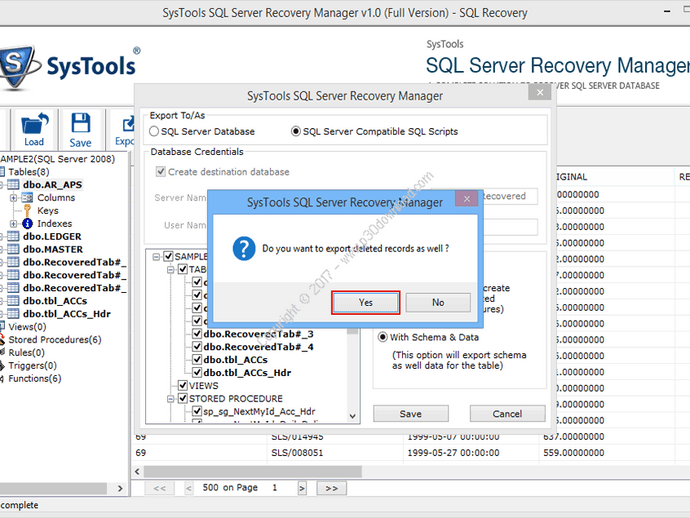This screenshot has height=518, width=690.
Task: Uncheck dbo.RecoveredTab#_3 checkbox
Action: (x=197, y=334)
